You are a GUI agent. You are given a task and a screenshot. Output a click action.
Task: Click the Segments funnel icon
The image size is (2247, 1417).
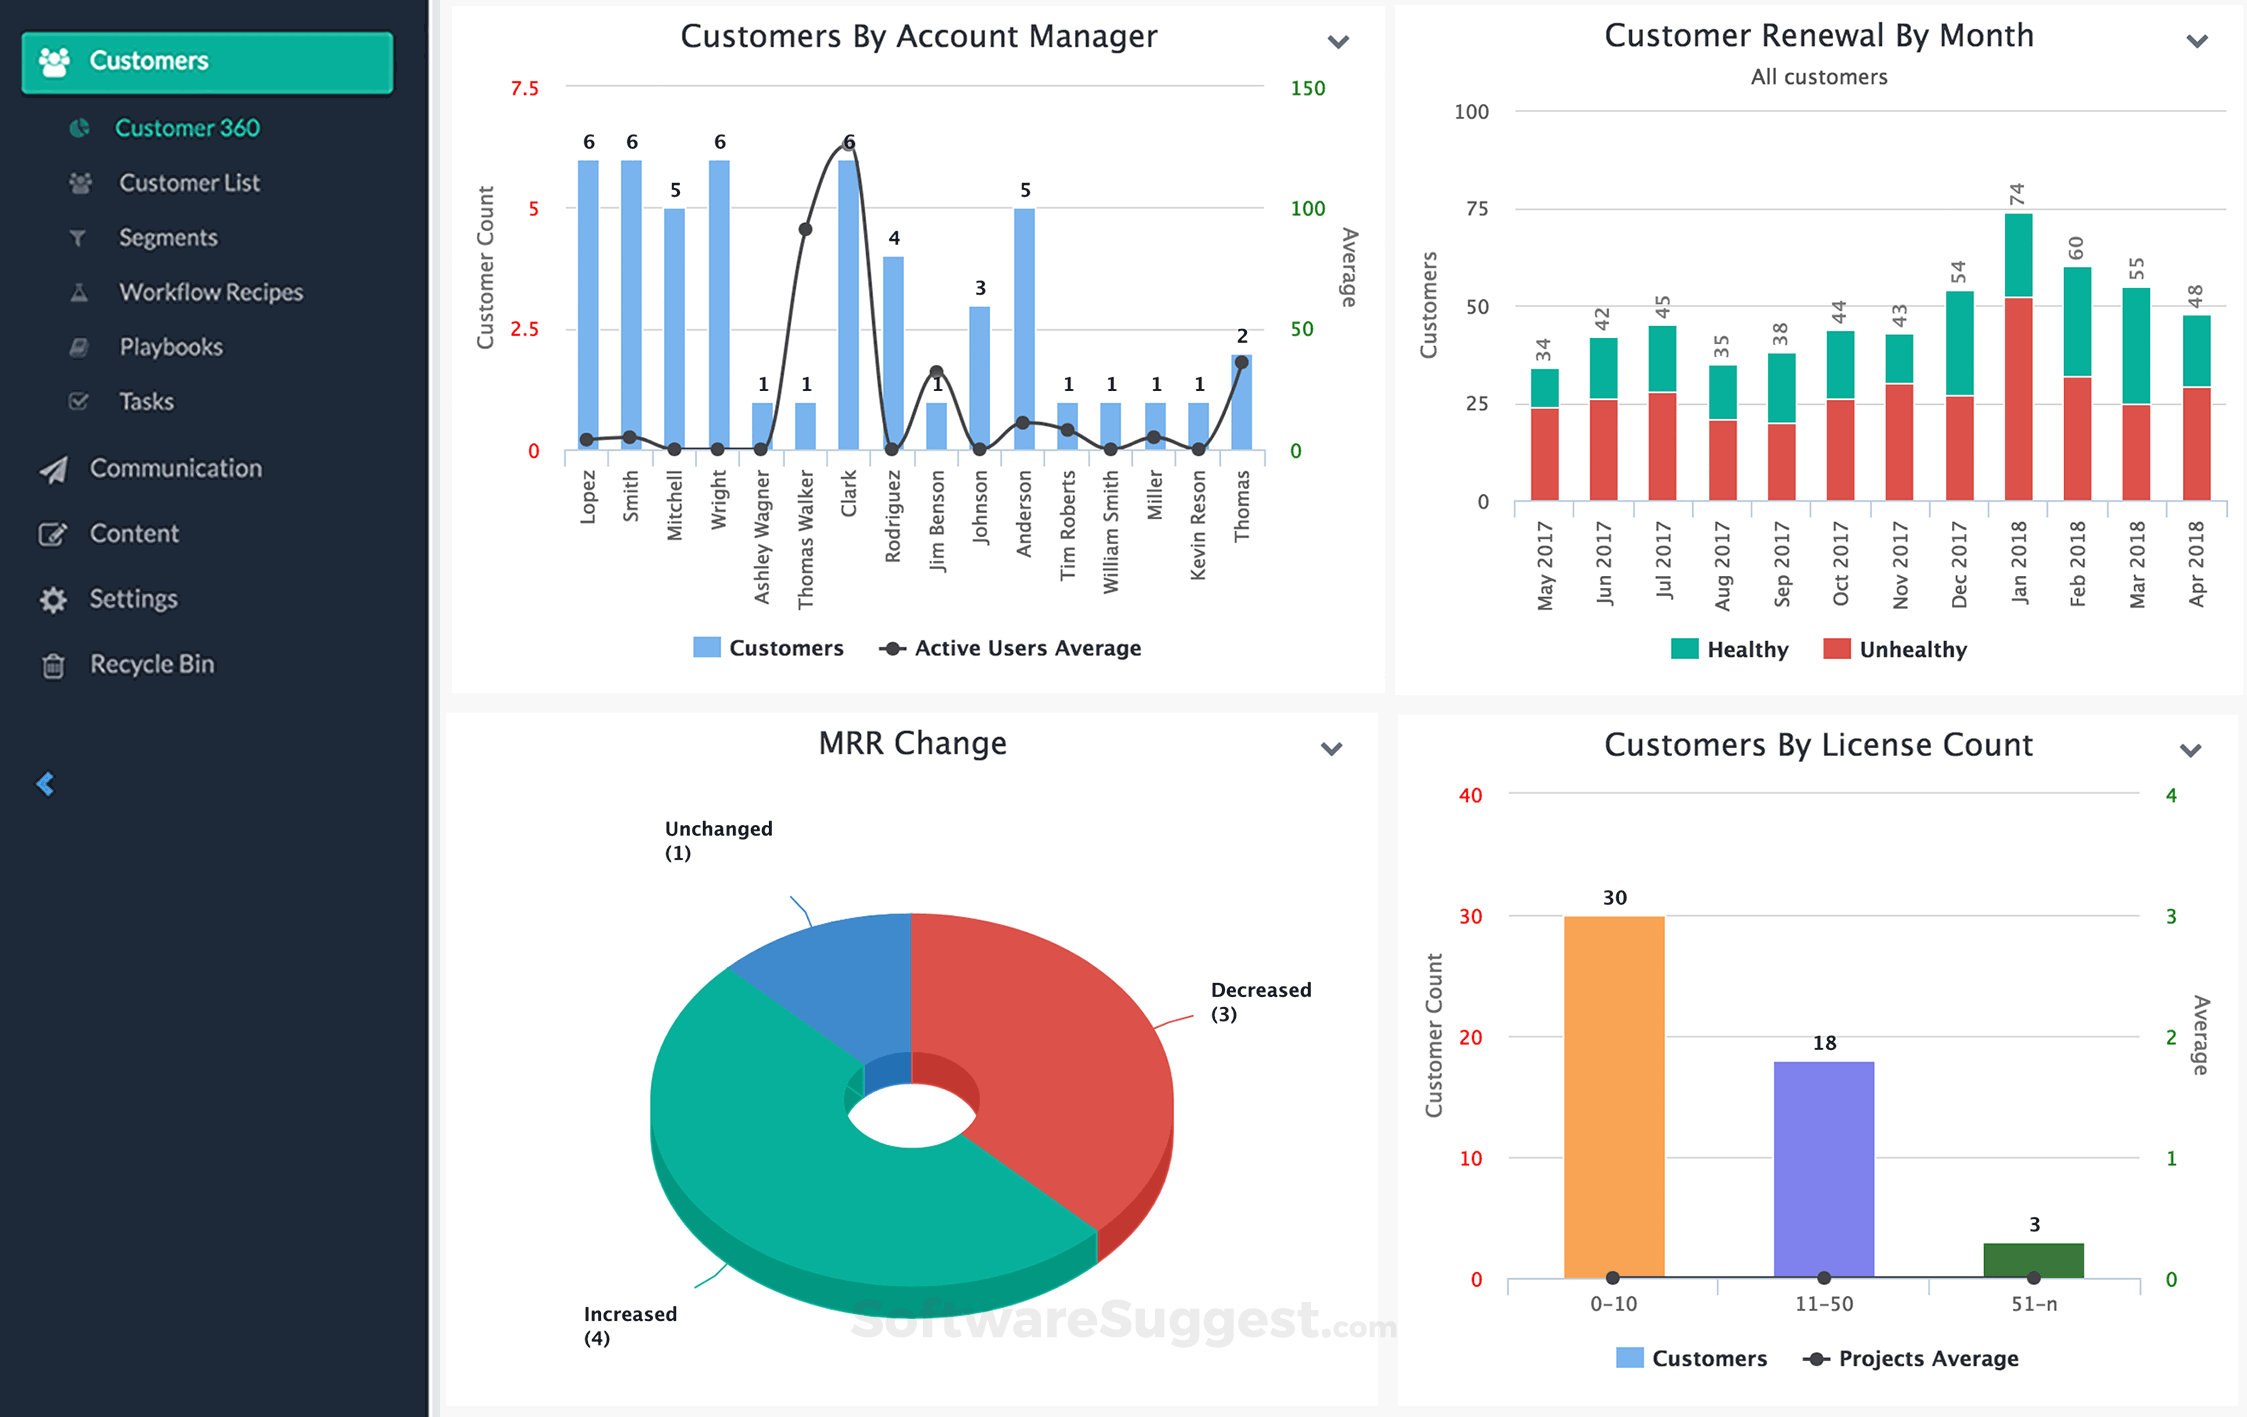pos(78,238)
